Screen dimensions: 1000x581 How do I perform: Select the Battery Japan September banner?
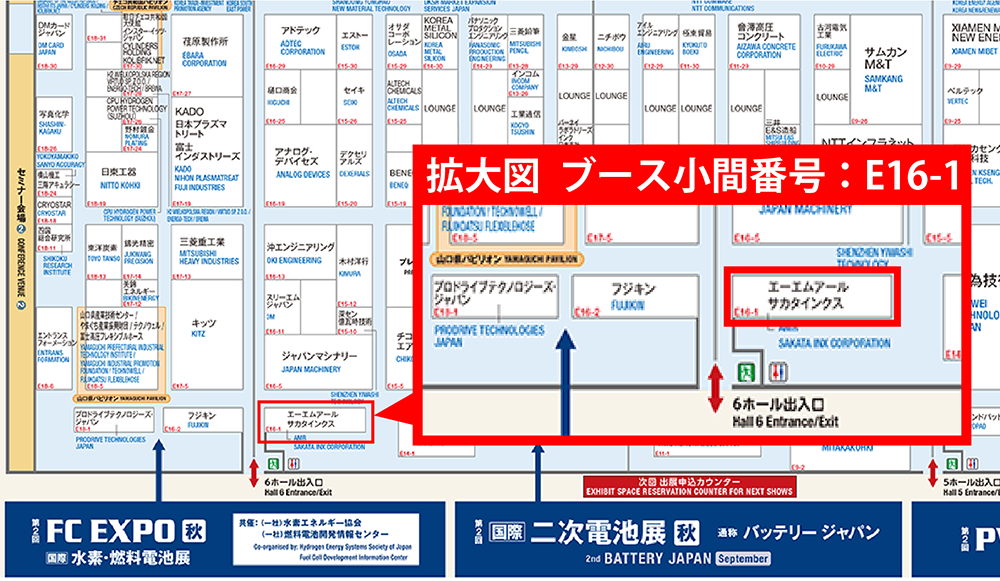point(678,540)
